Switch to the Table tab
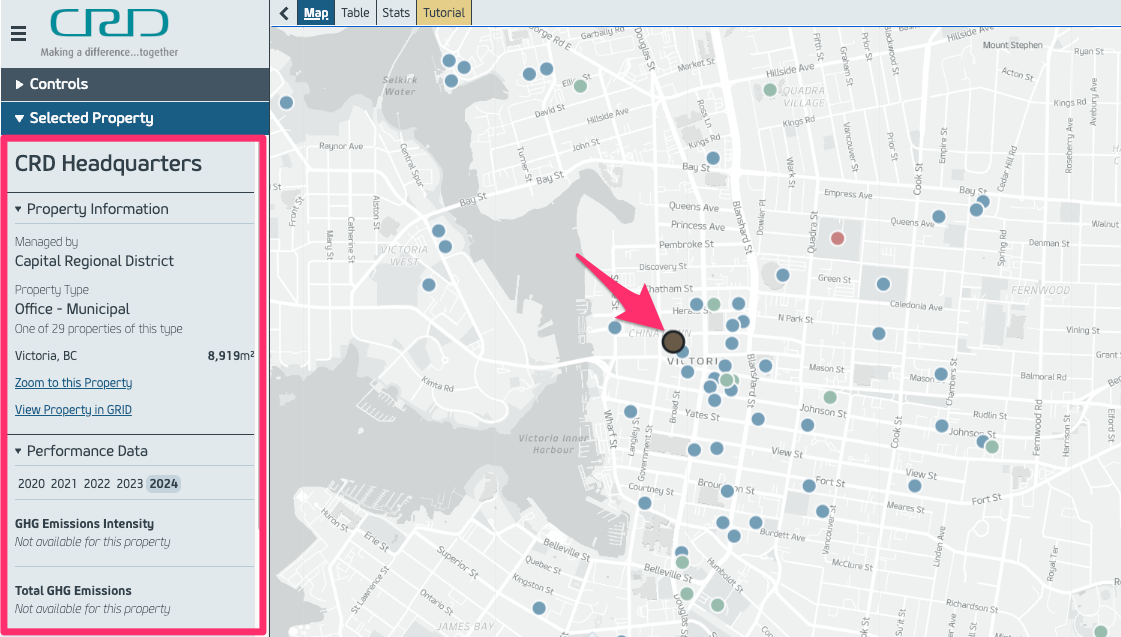Screen dimensions: 1121x637 point(354,13)
